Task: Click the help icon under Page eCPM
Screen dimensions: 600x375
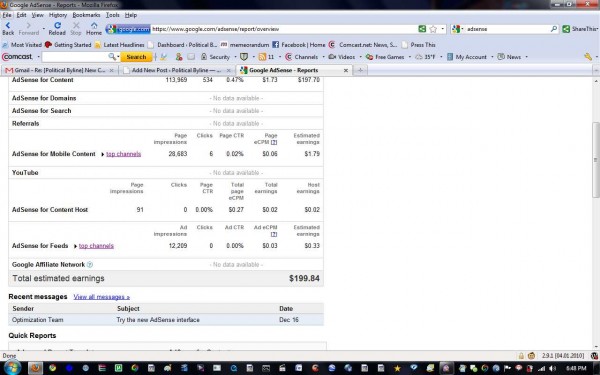Action: 274,142
